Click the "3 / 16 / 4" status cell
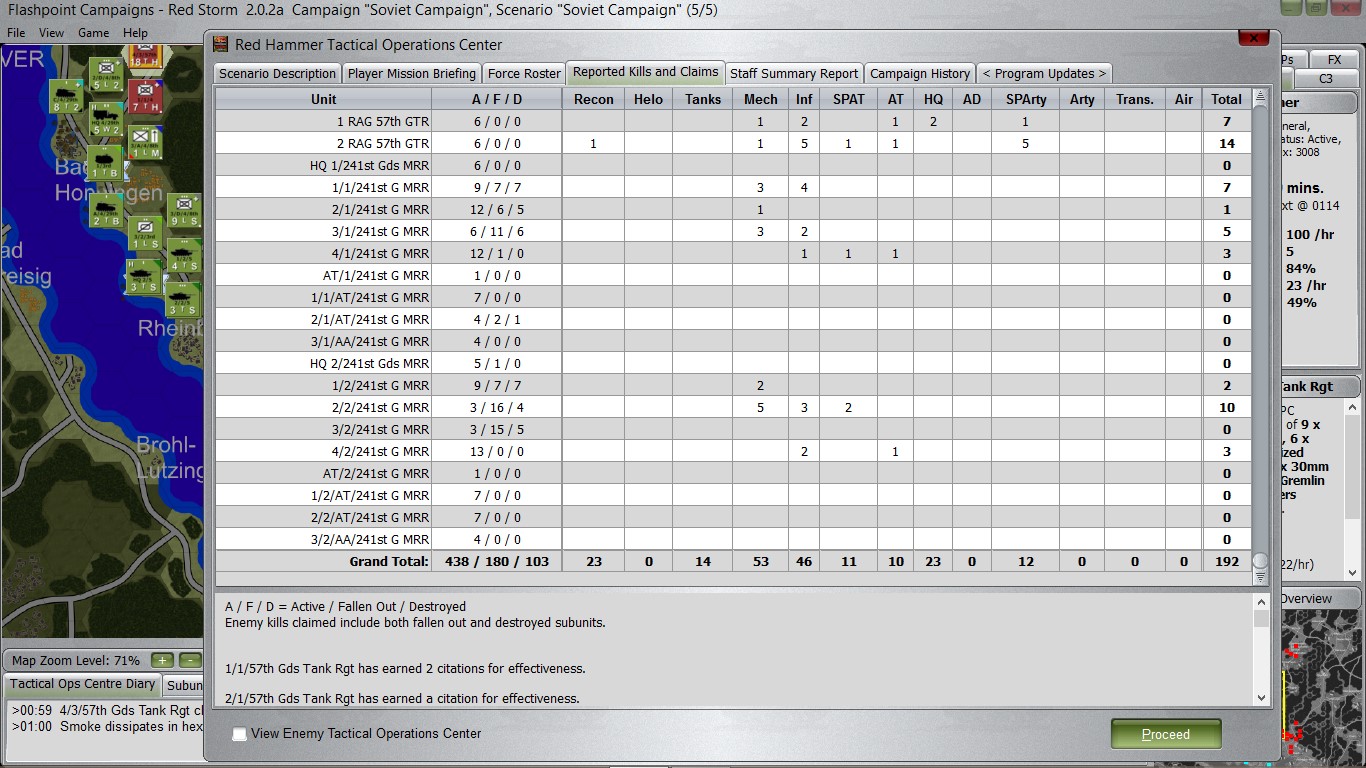The image size is (1366, 768). [497, 407]
